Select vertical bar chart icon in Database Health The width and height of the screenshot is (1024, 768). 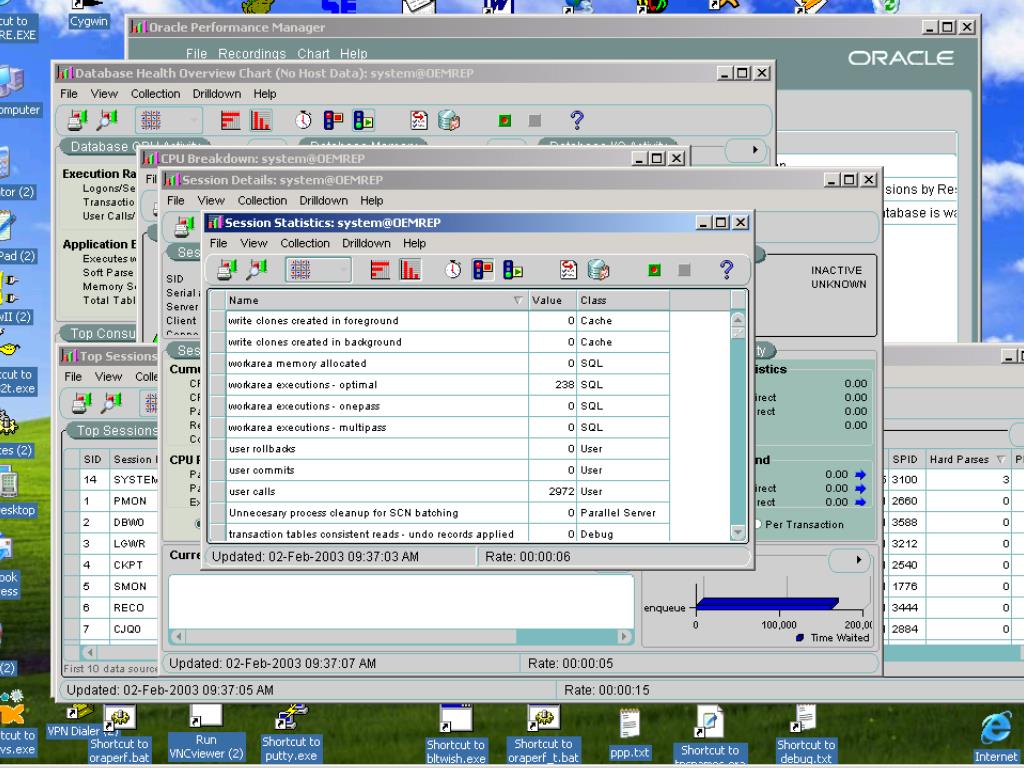click(x=261, y=120)
